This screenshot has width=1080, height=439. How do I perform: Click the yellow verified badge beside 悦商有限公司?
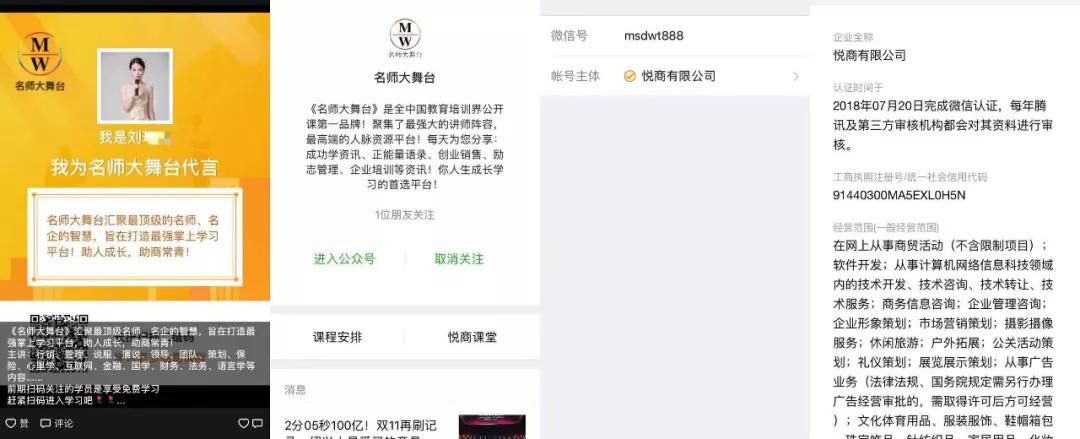(630, 76)
